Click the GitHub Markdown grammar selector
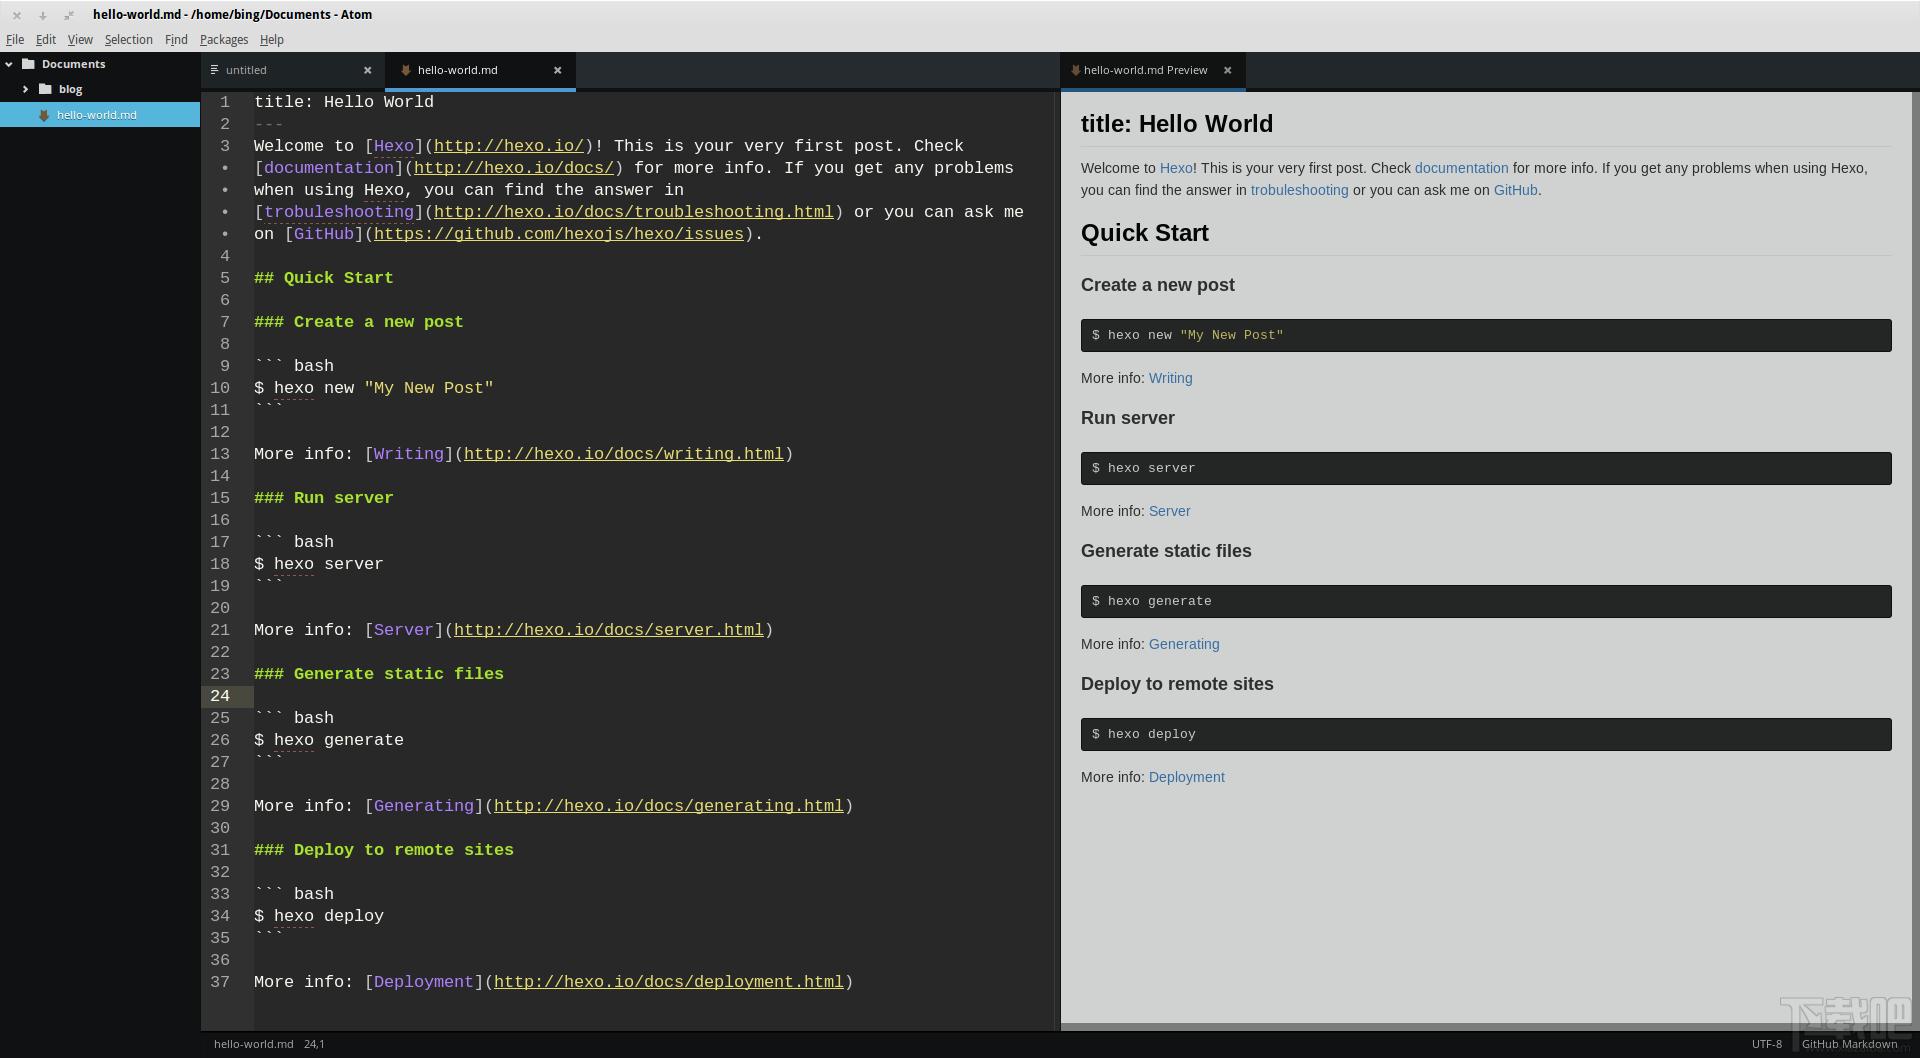The height and width of the screenshot is (1058, 1920). click(1849, 1044)
